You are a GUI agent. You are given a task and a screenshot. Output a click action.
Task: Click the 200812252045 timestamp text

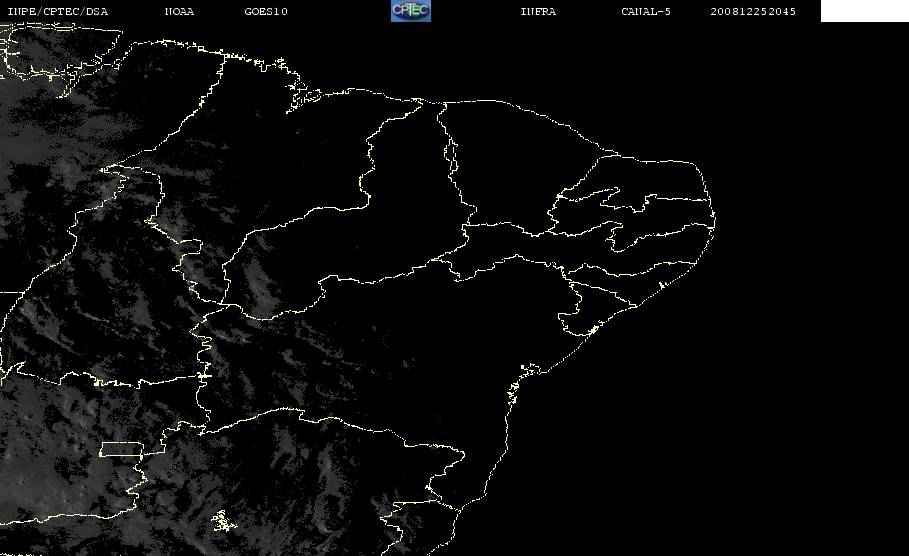click(x=753, y=11)
